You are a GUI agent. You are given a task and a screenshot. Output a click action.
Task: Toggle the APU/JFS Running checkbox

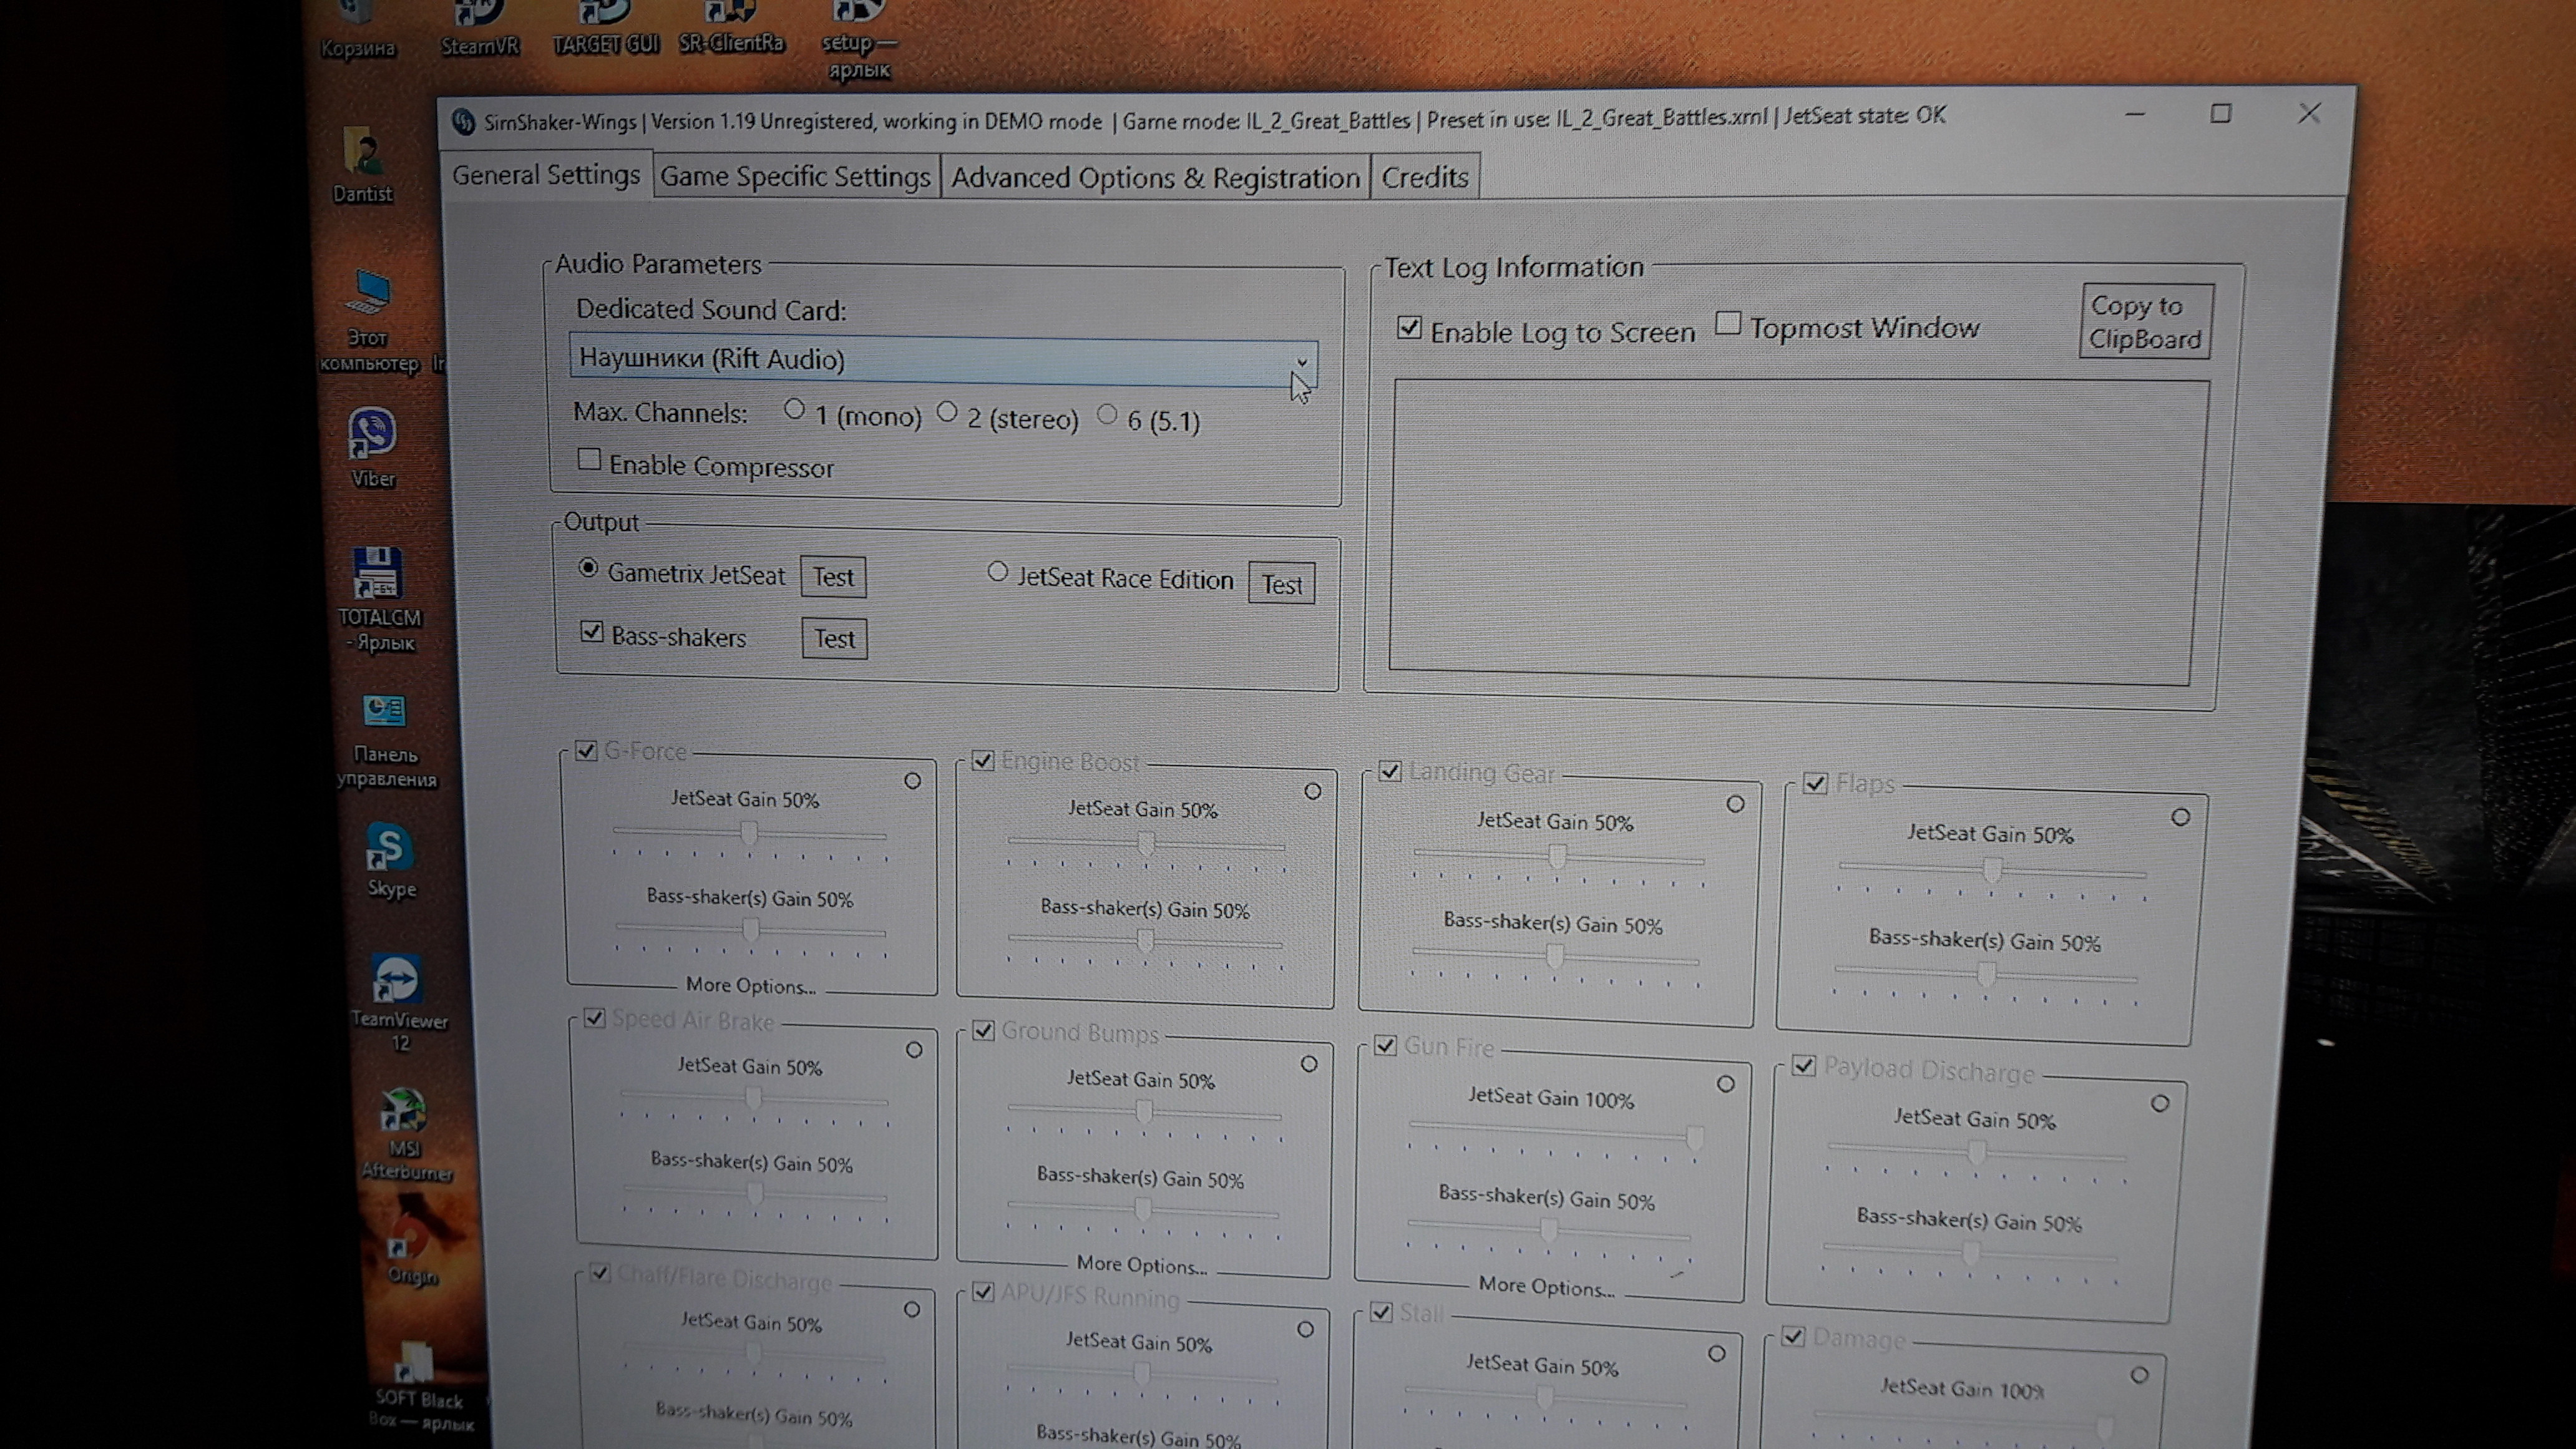[x=983, y=1292]
